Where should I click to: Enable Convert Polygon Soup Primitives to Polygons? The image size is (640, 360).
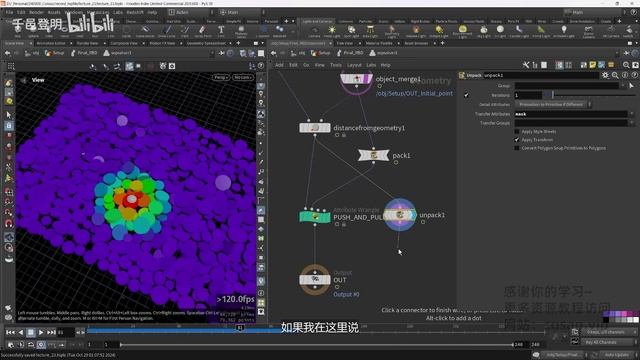point(517,148)
